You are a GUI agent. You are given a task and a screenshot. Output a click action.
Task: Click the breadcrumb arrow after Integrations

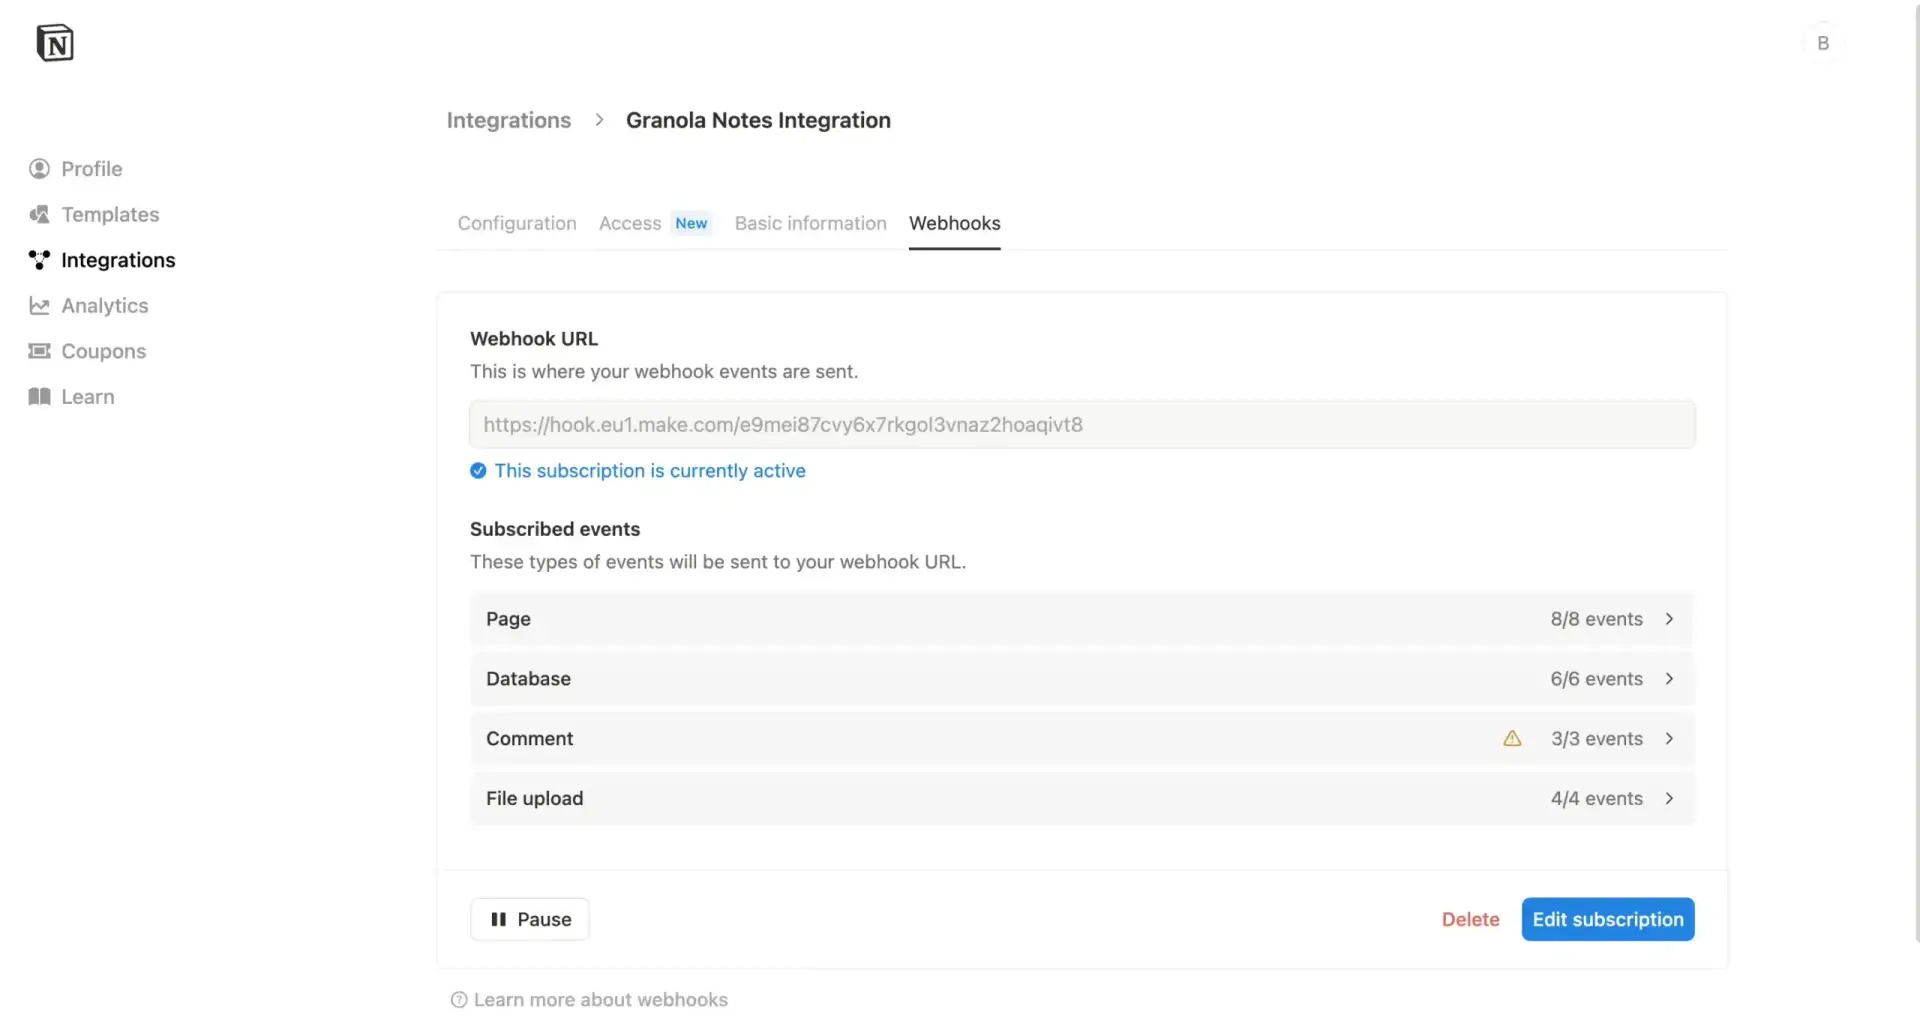[x=599, y=120]
